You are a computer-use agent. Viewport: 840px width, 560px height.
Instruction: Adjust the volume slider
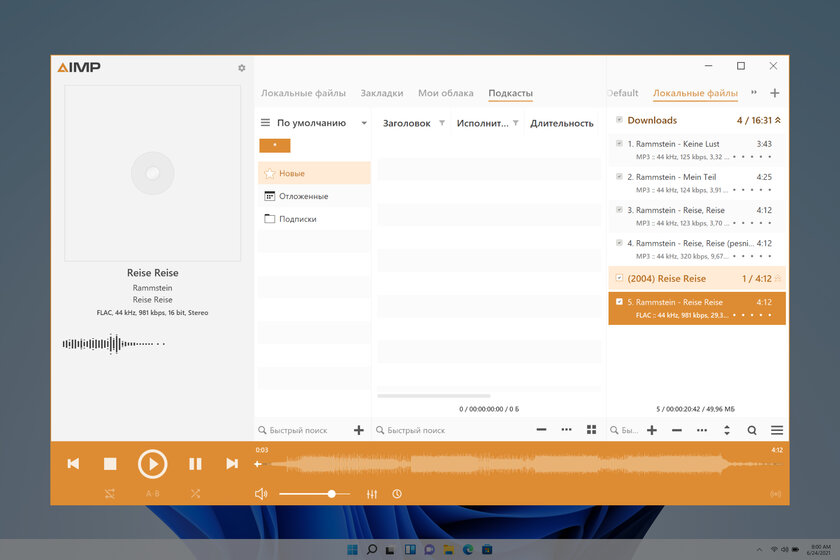pyautogui.click(x=314, y=494)
